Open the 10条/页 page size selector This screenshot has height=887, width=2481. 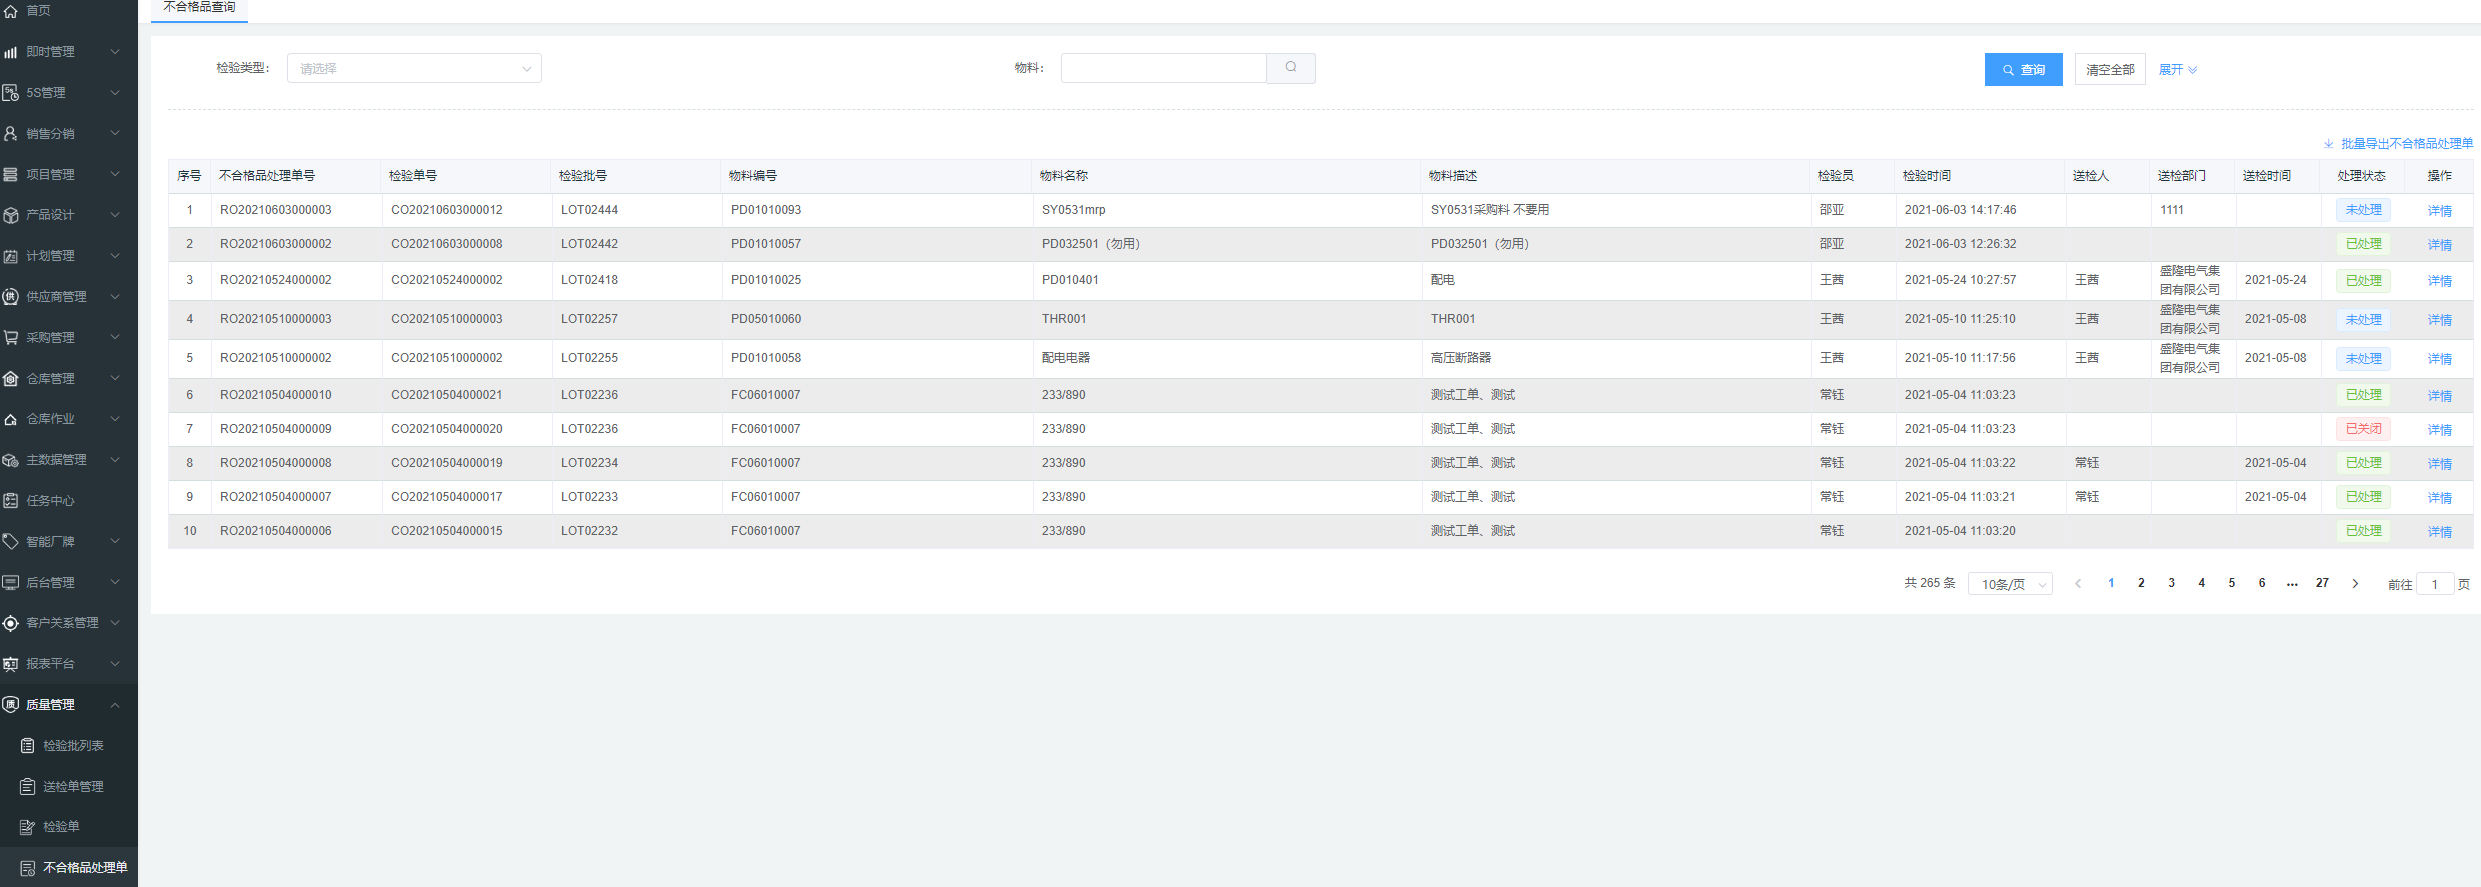(2009, 584)
